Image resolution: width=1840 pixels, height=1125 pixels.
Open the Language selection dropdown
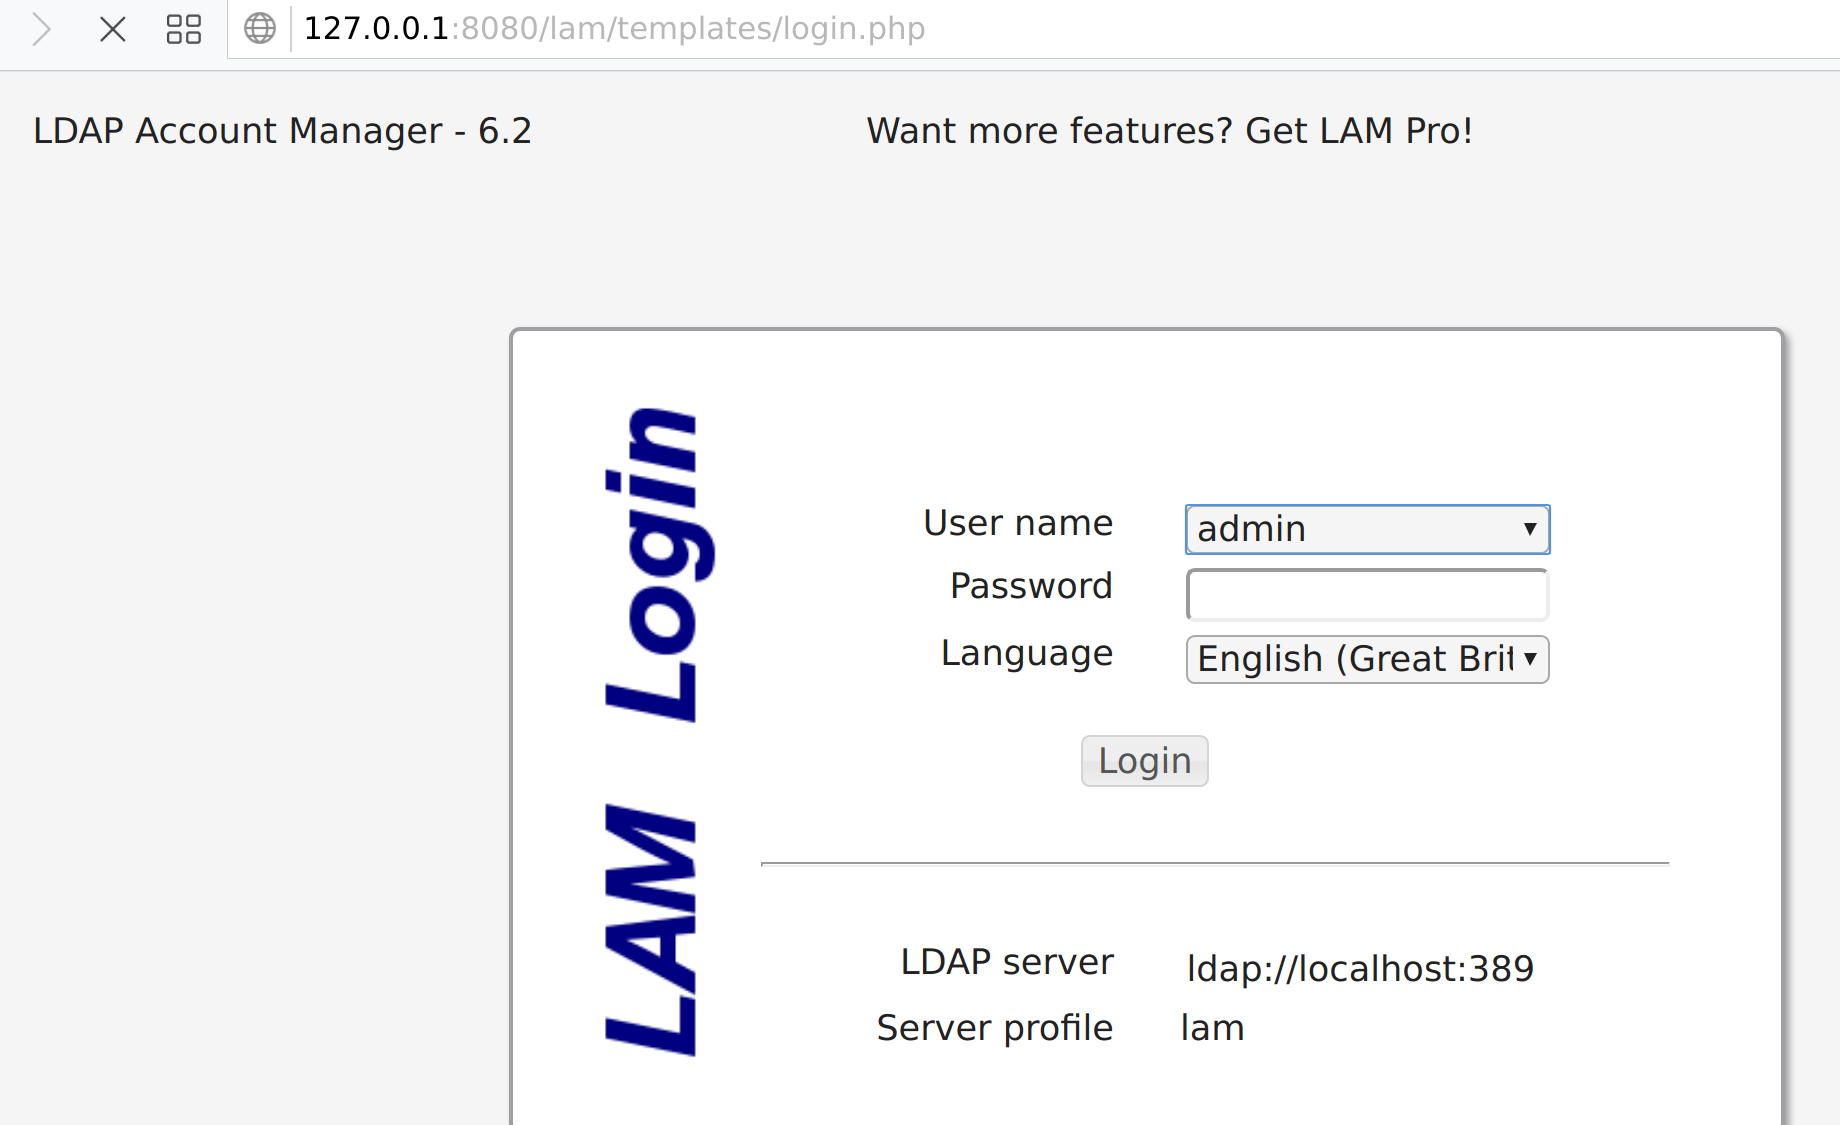coord(1367,659)
